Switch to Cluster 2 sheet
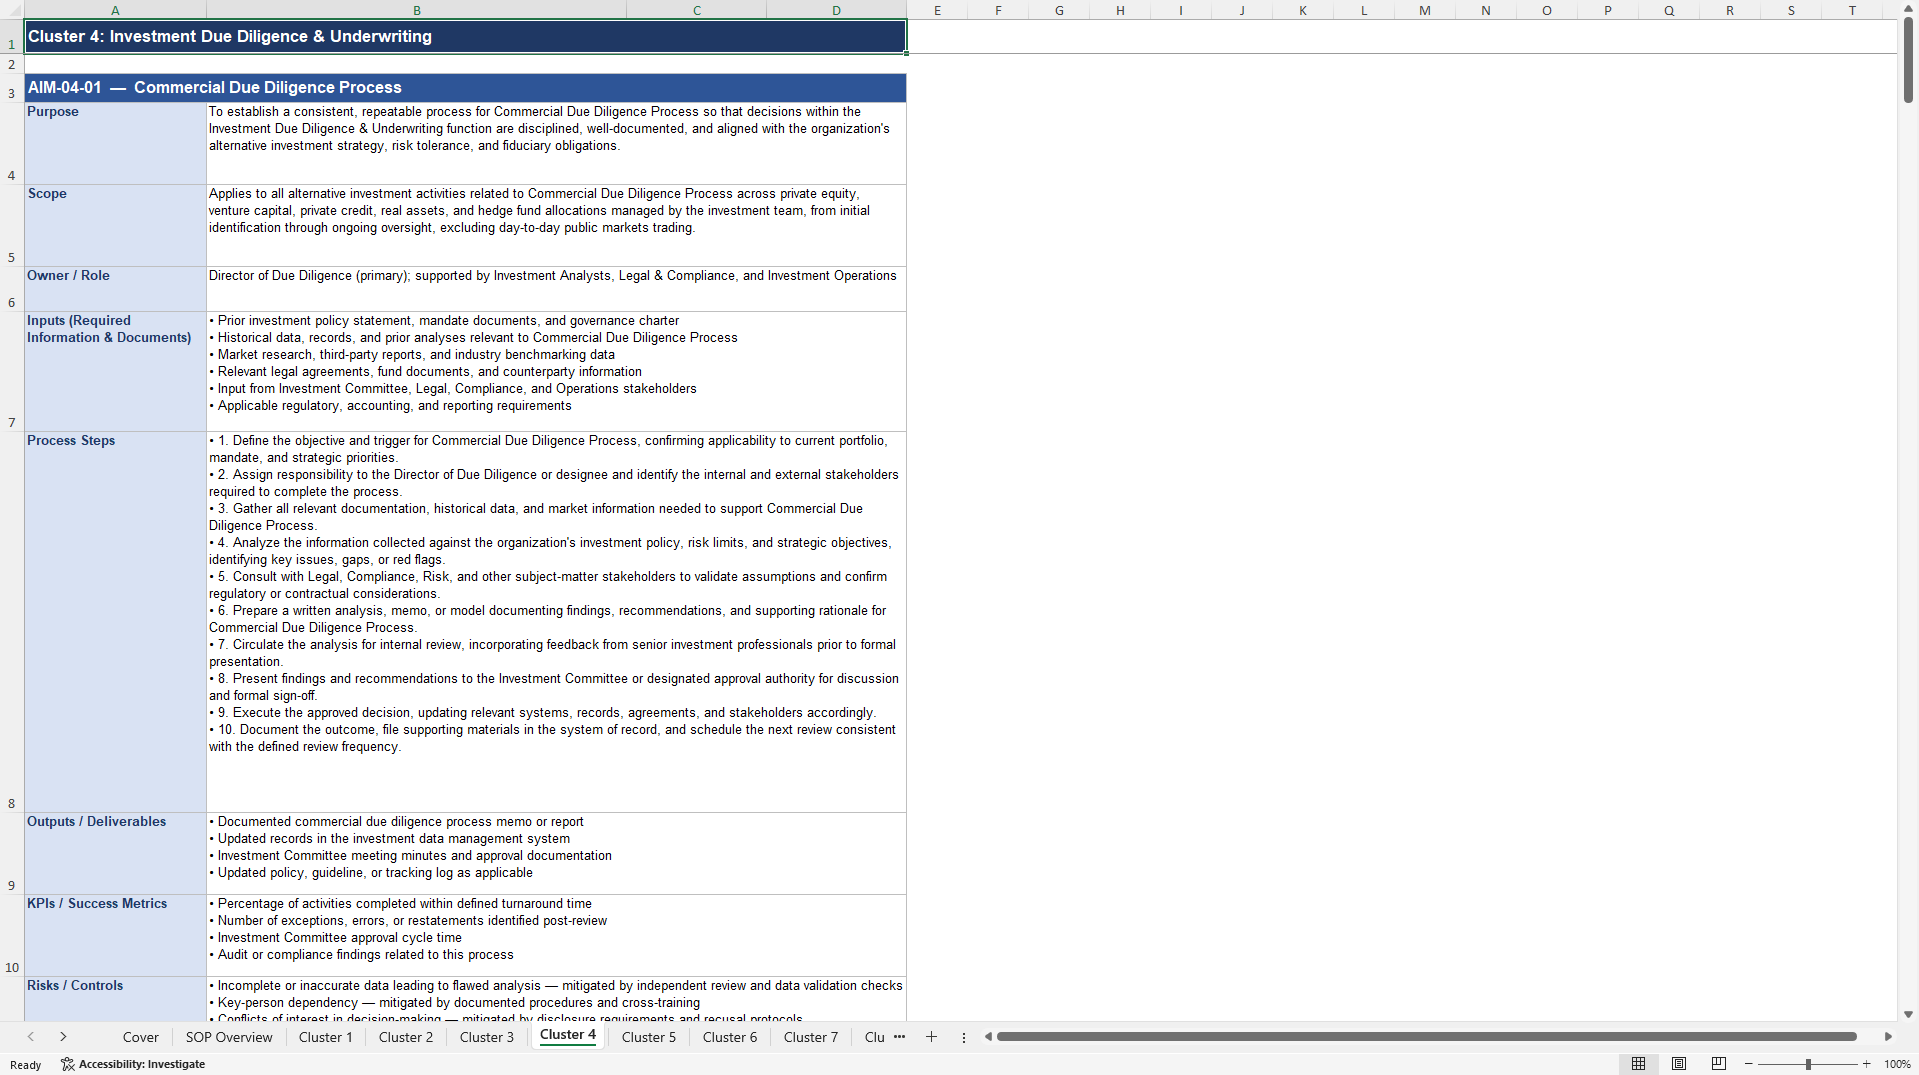The image size is (1919, 1075). pyautogui.click(x=406, y=1037)
